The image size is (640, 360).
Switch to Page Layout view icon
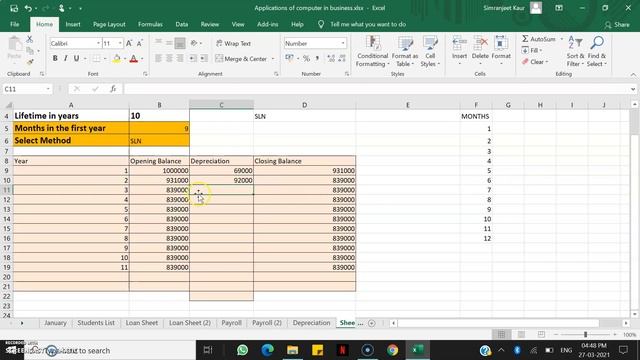tap(521, 334)
